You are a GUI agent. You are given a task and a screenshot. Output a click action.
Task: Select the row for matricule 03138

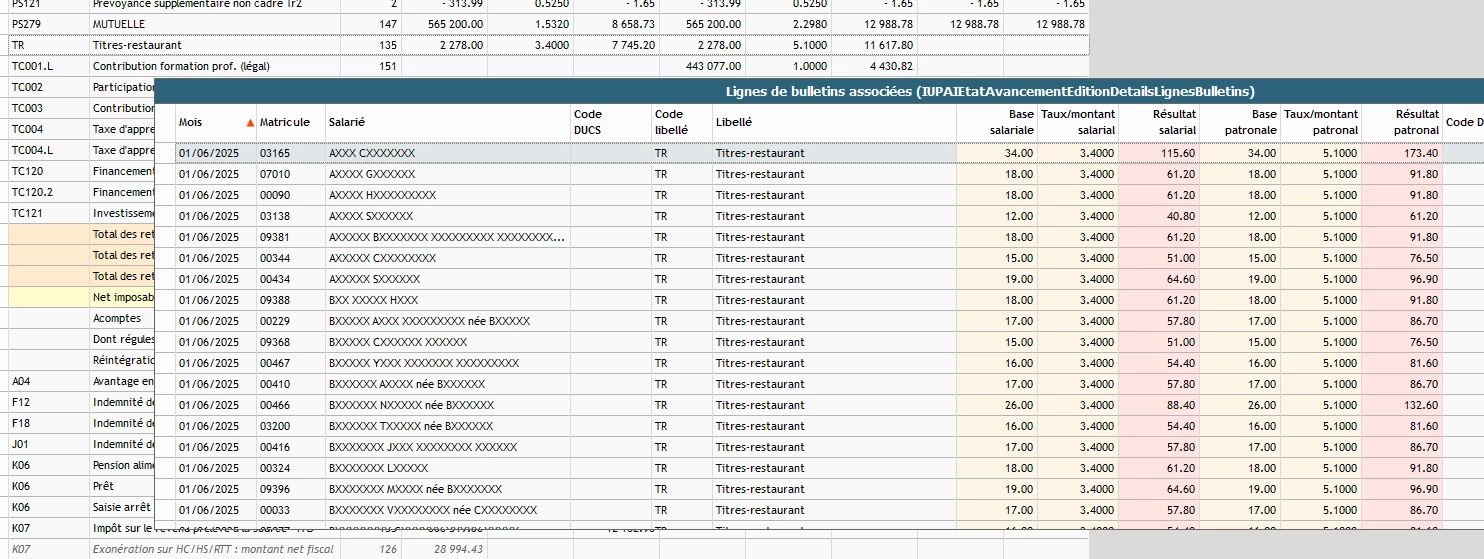coord(819,216)
